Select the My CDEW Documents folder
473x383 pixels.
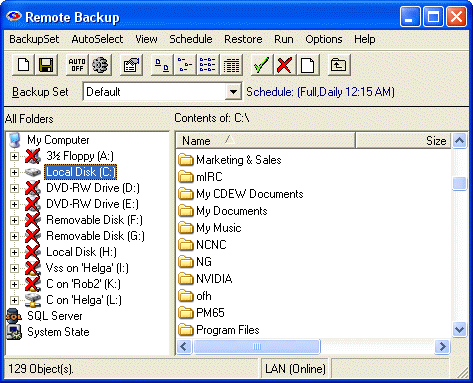click(241, 194)
